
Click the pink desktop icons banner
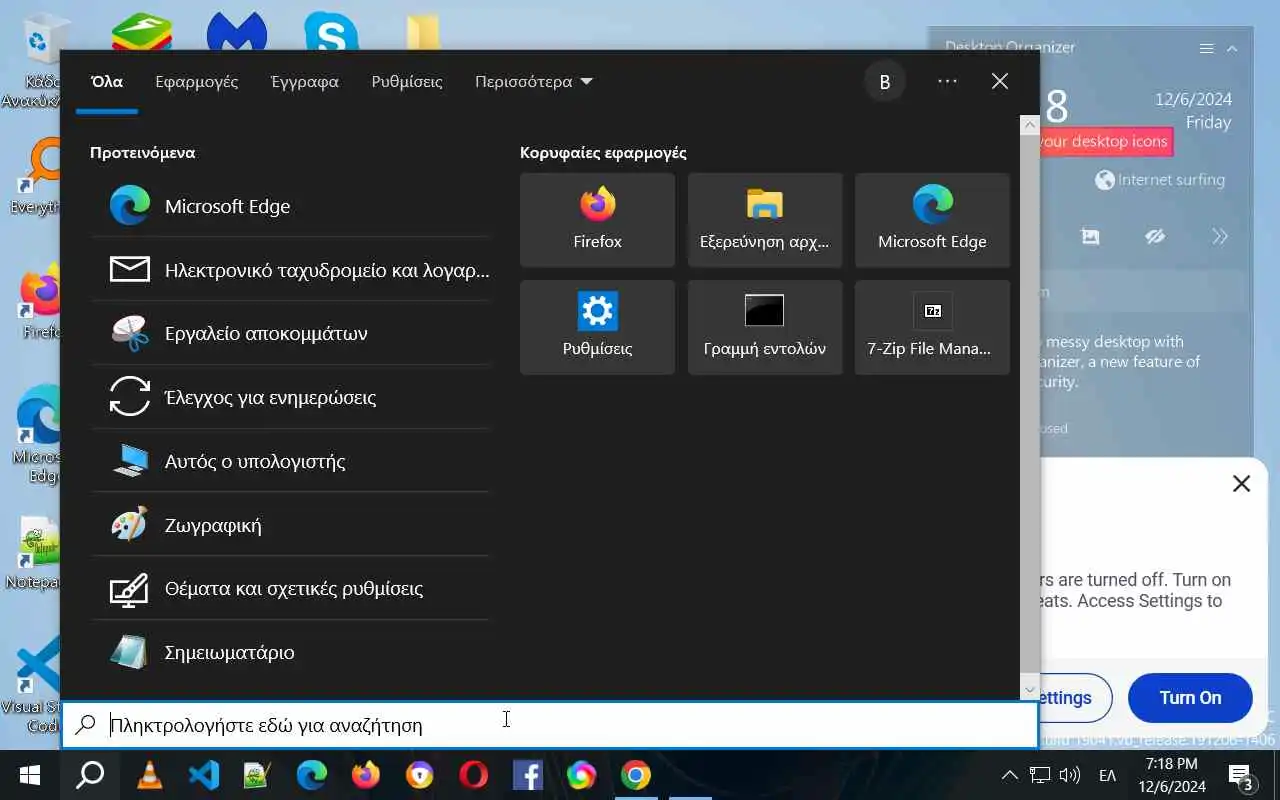click(x=1105, y=142)
